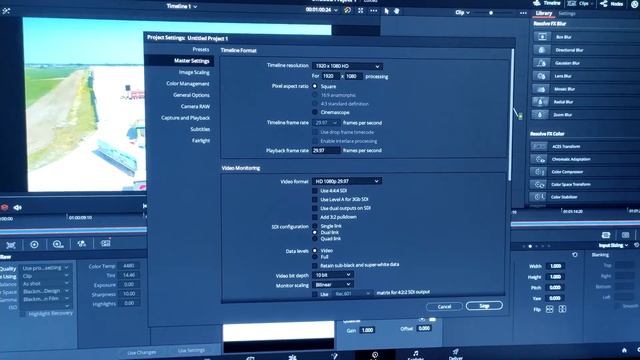Click the Playback frame rate input field
The image size is (640, 360).
coord(326,151)
